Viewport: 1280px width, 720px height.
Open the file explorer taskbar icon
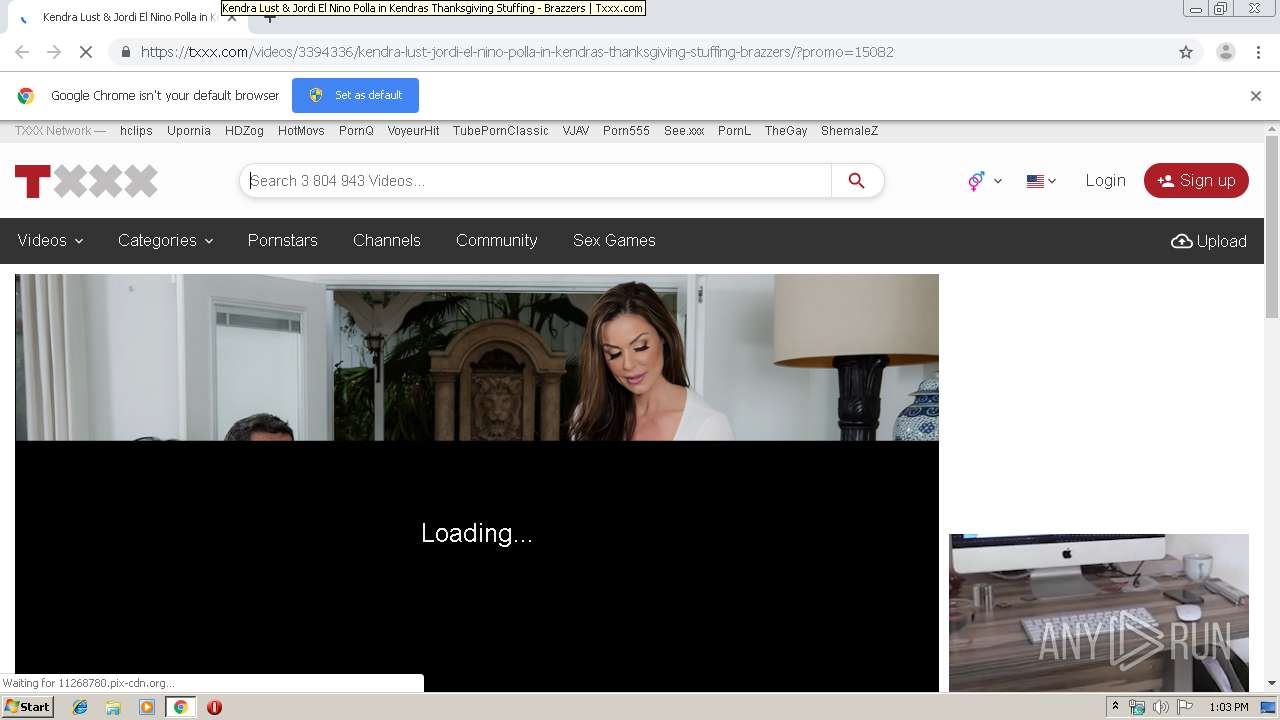[x=113, y=707]
